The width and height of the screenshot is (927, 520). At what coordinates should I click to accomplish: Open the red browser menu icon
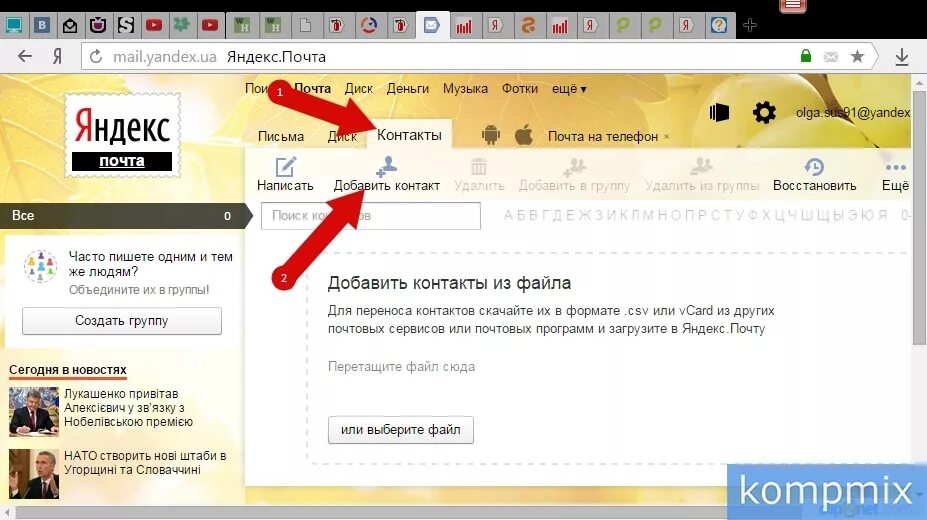coord(793,6)
